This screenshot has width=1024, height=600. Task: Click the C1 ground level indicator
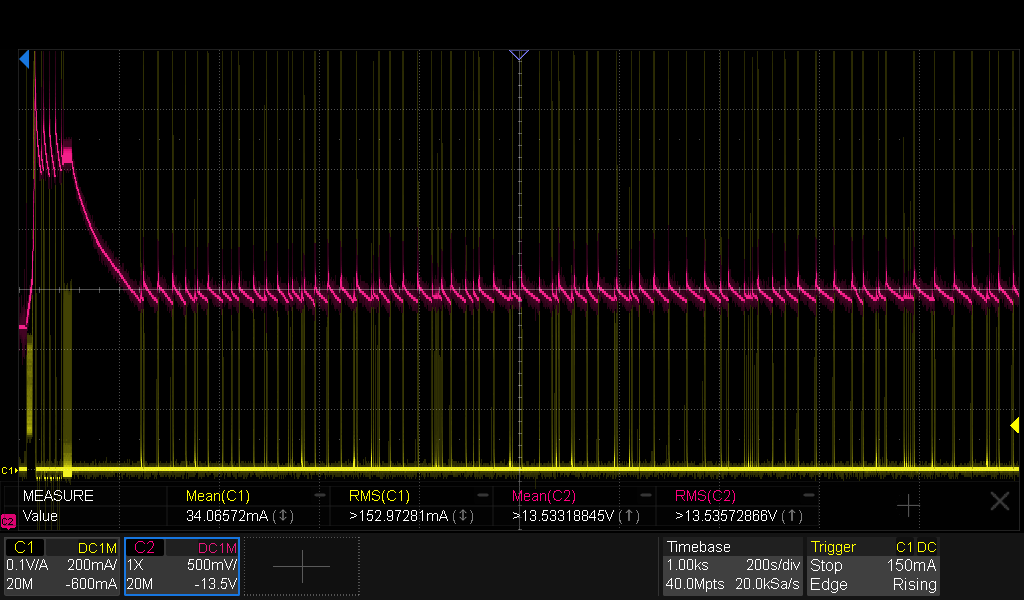[9, 470]
